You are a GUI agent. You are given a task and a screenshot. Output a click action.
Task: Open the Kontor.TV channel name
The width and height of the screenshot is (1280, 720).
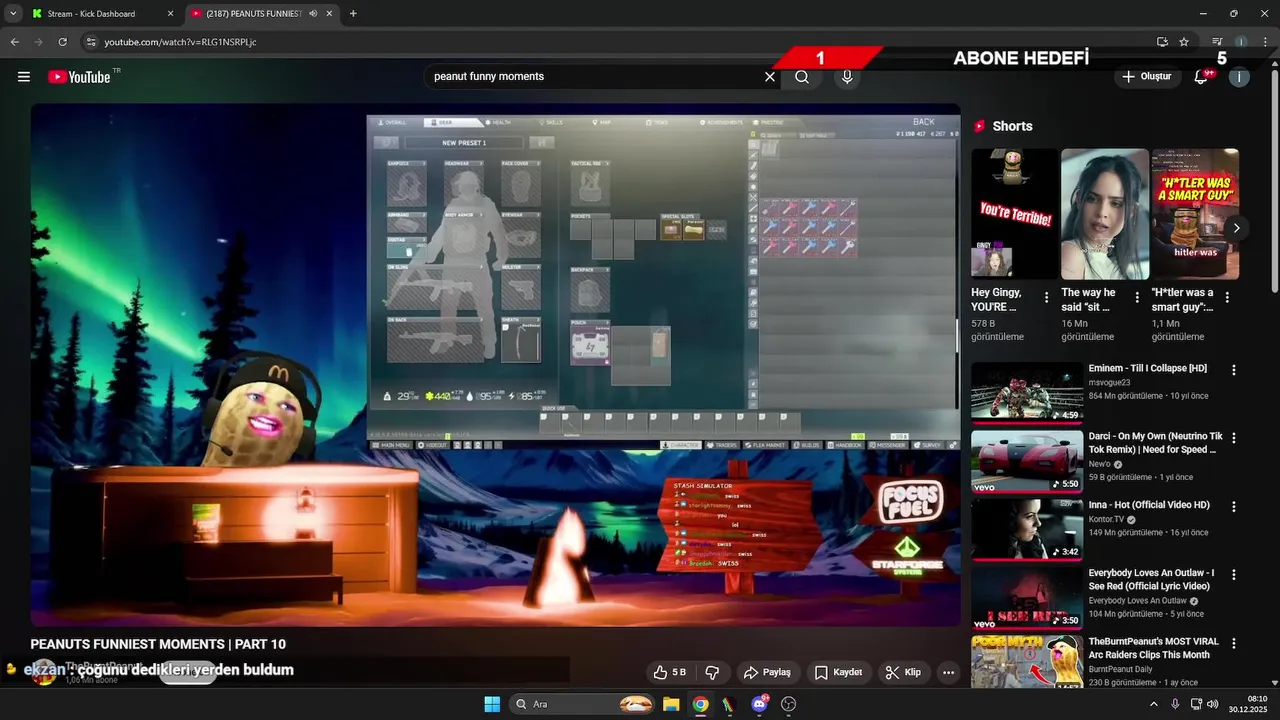coord(1109,520)
